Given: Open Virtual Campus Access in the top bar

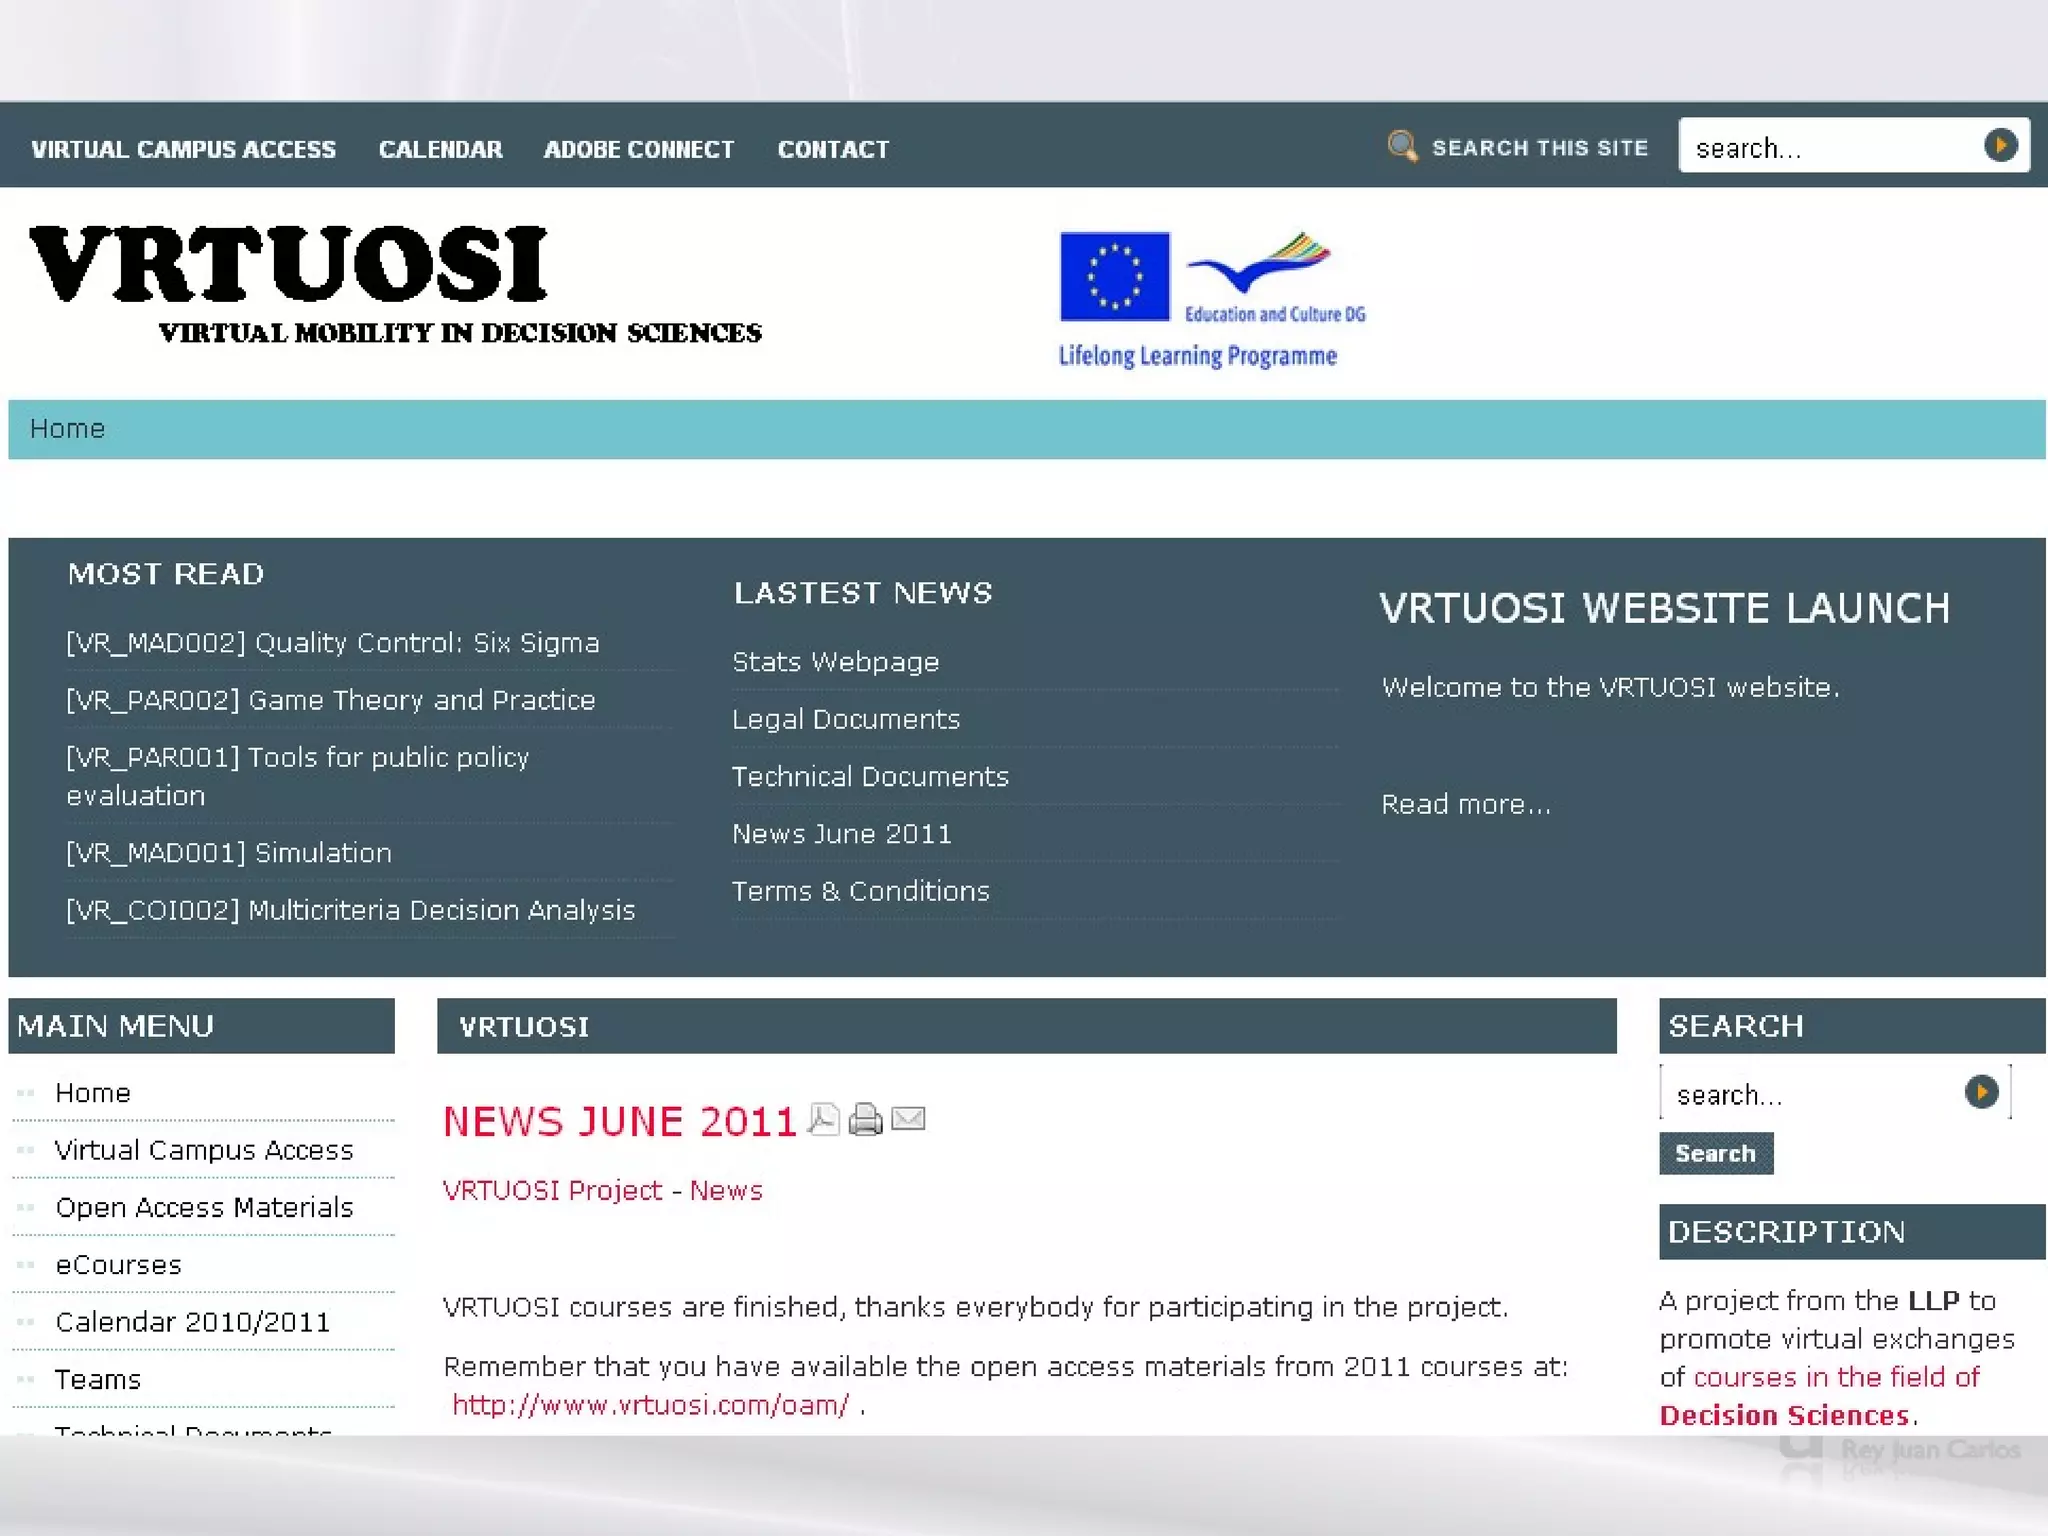Looking at the screenshot, I should coord(184,149).
